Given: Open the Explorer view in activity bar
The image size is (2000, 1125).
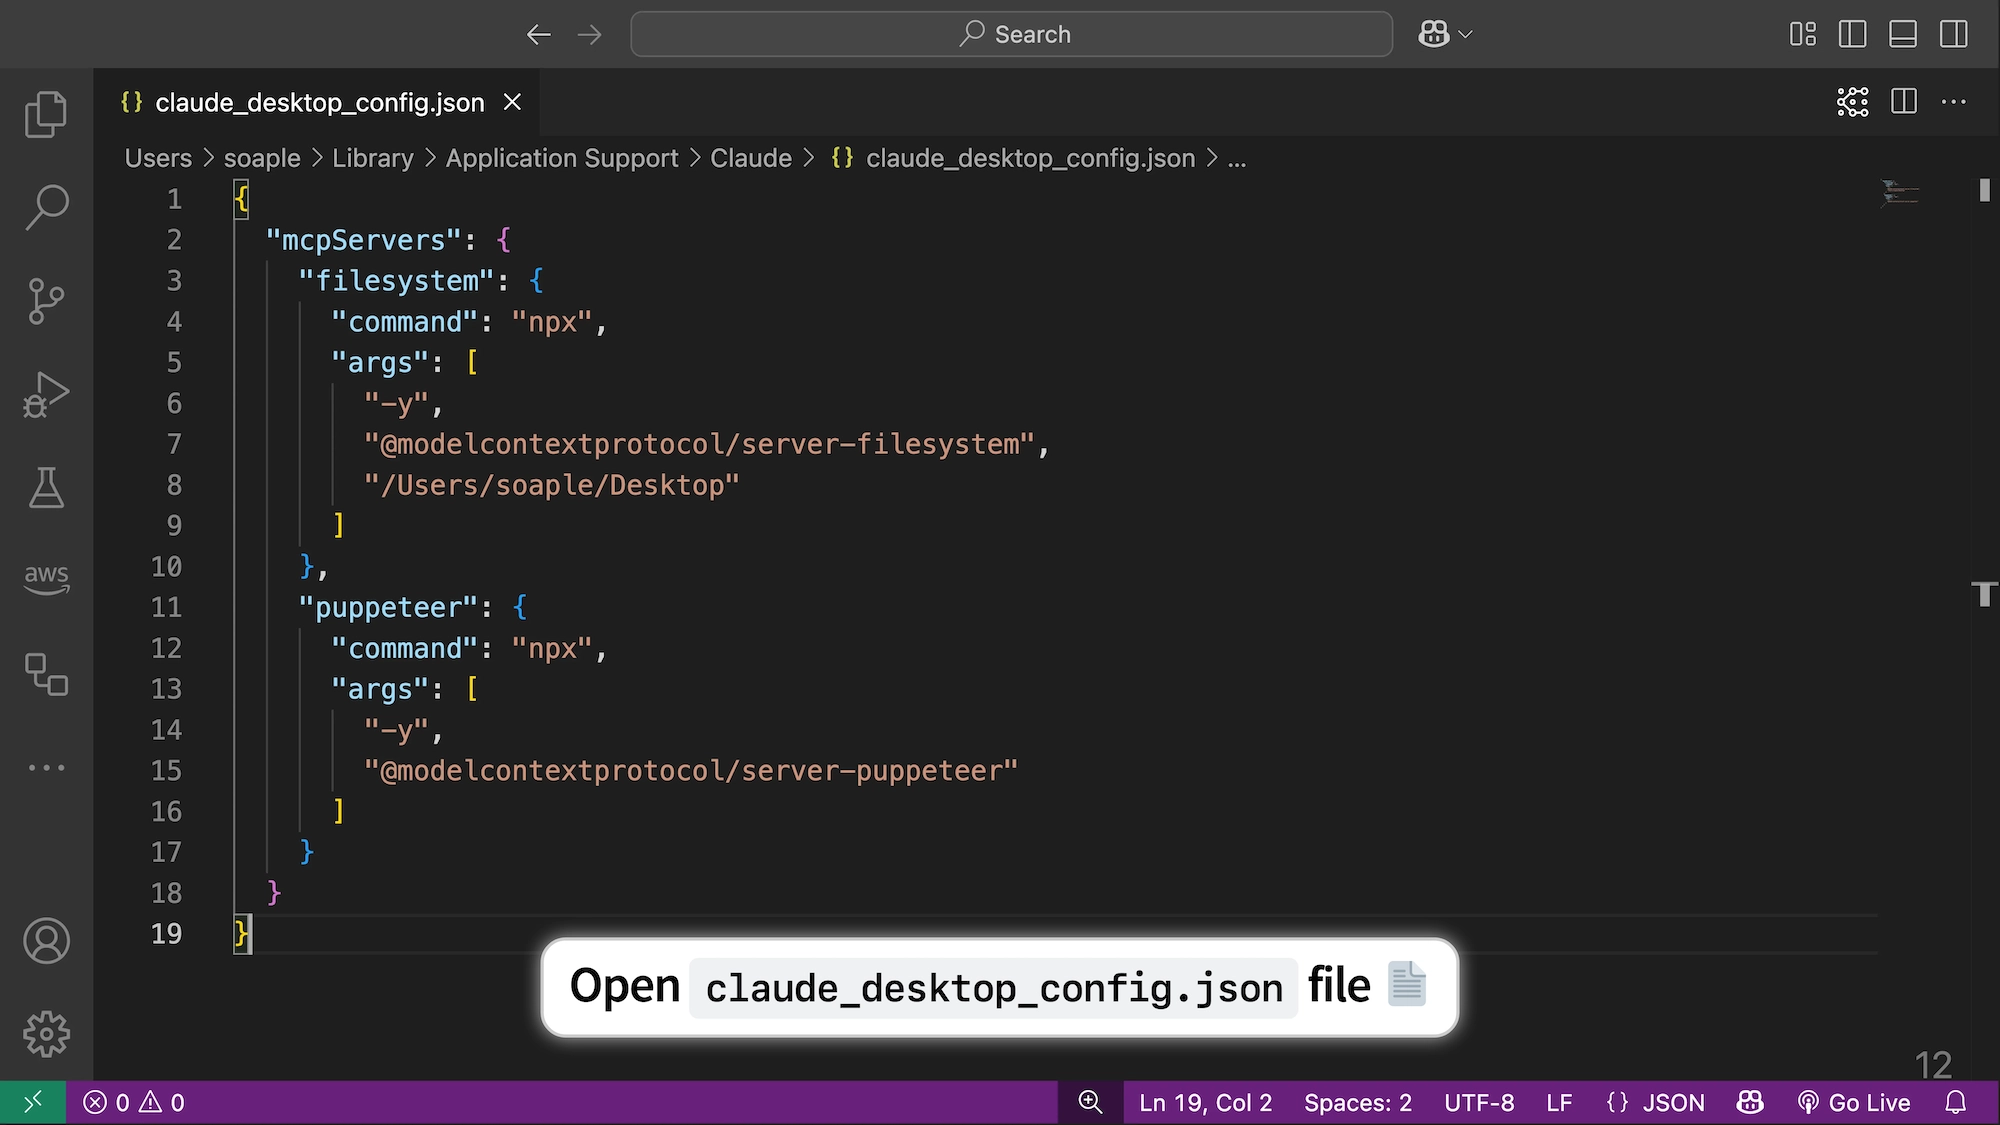Looking at the screenshot, I should click(46, 113).
